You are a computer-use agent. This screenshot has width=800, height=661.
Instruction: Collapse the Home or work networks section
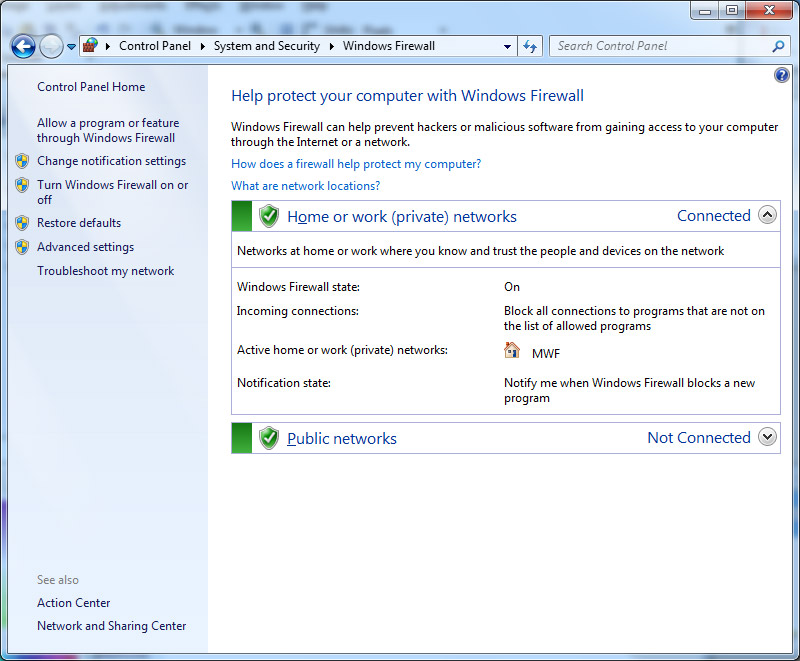[767, 215]
